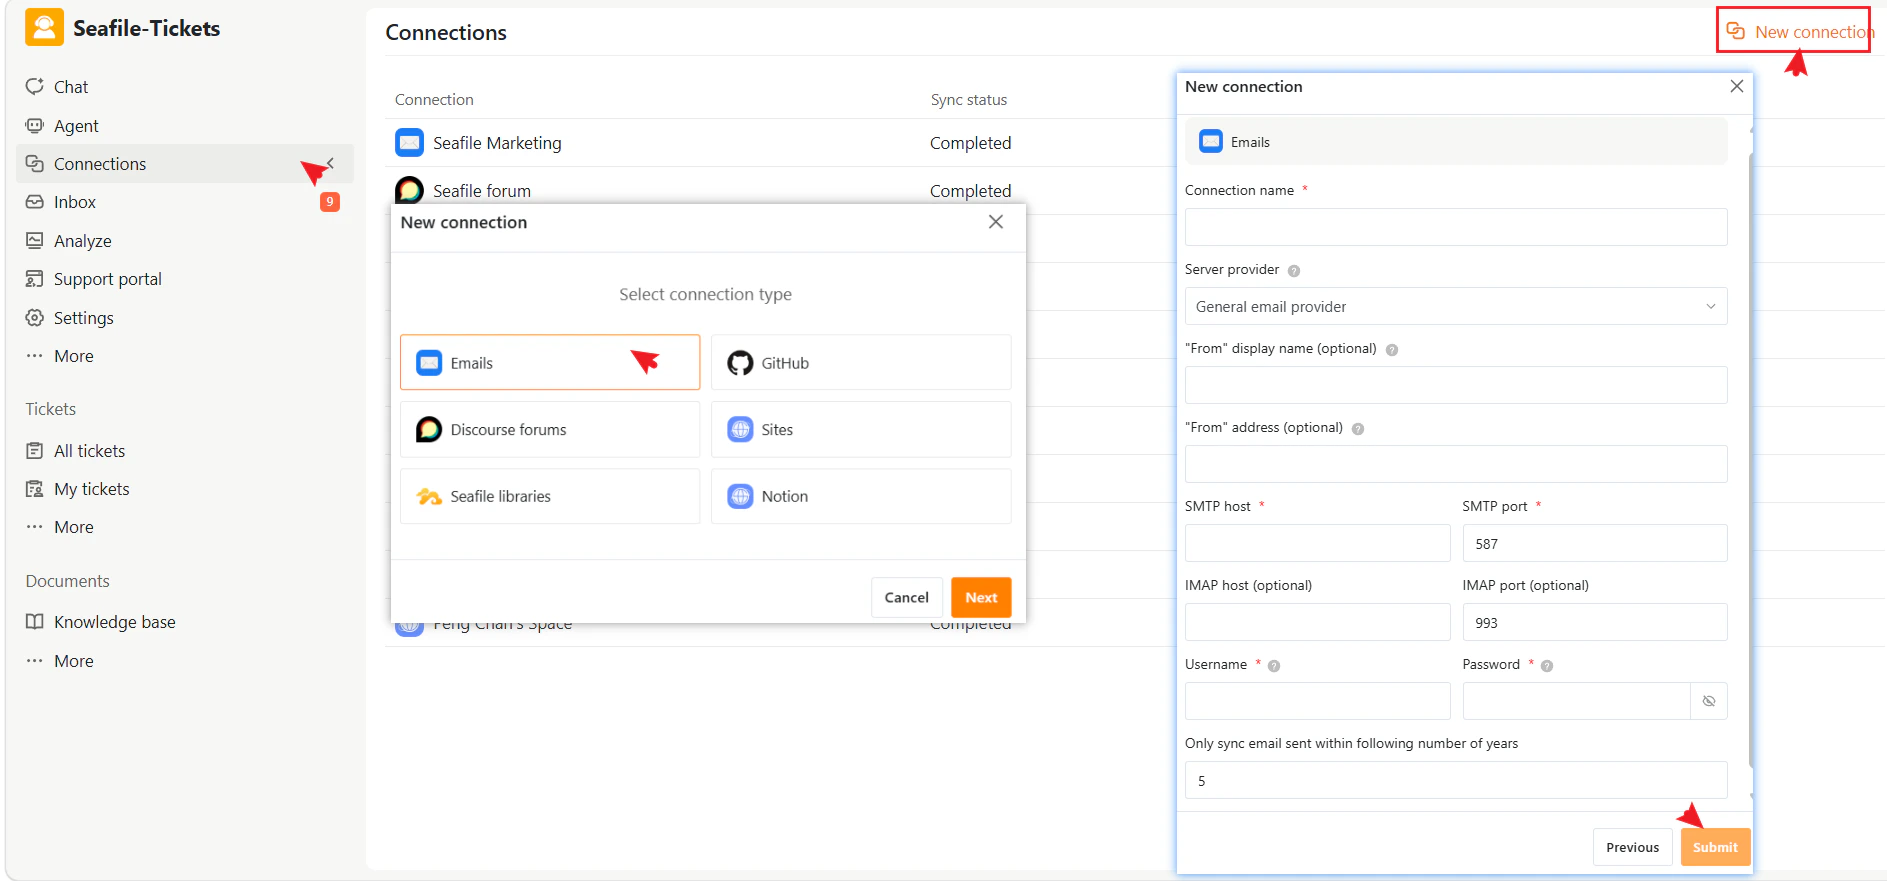The width and height of the screenshot is (1887, 881).
Task: Click the Inbox unread badge showing 9
Action: pos(330,202)
